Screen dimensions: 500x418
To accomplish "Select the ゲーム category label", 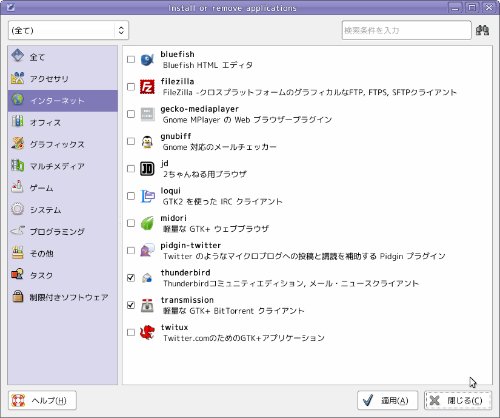I will [x=41, y=188].
